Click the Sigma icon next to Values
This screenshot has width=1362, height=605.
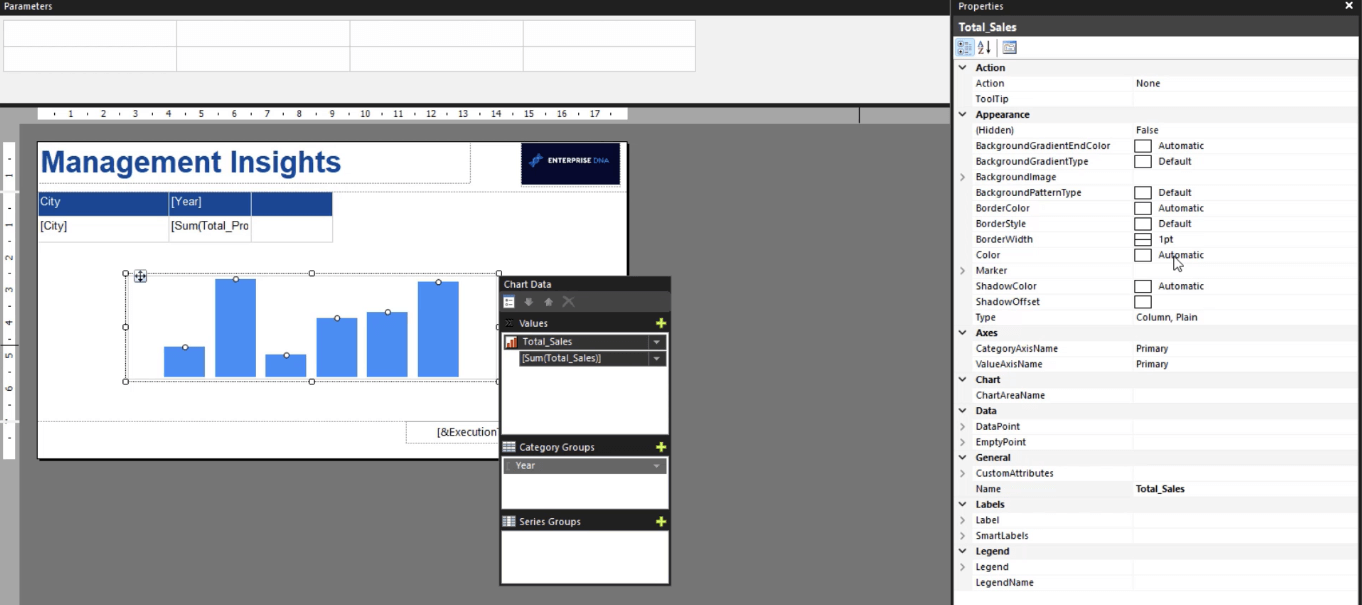(x=508, y=323)
